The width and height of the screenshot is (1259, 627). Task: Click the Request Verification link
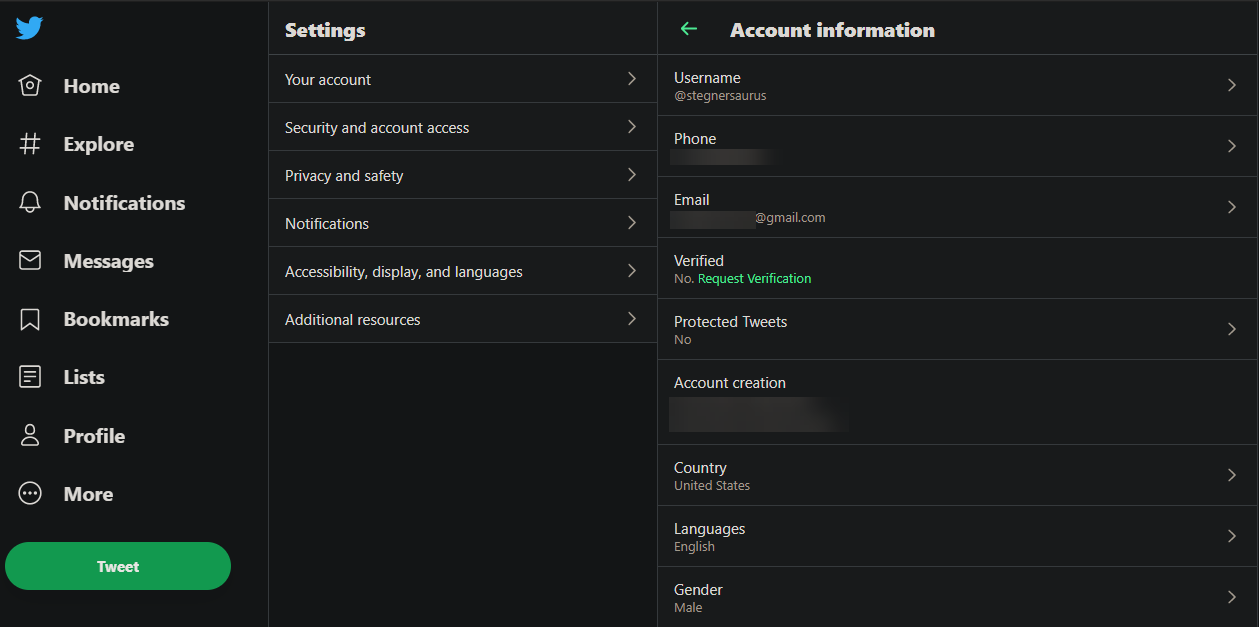(754, 279)
